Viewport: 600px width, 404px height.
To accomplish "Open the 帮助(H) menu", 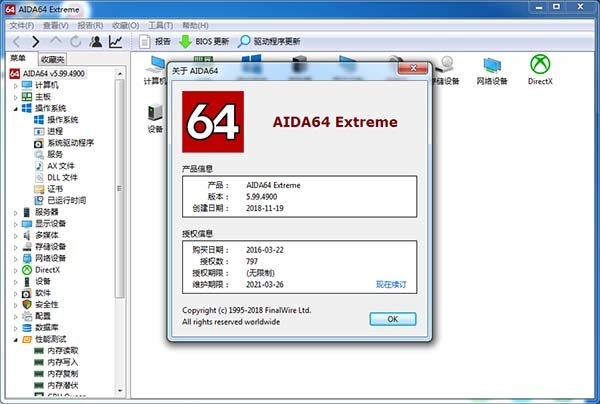I will click(195, 26).
